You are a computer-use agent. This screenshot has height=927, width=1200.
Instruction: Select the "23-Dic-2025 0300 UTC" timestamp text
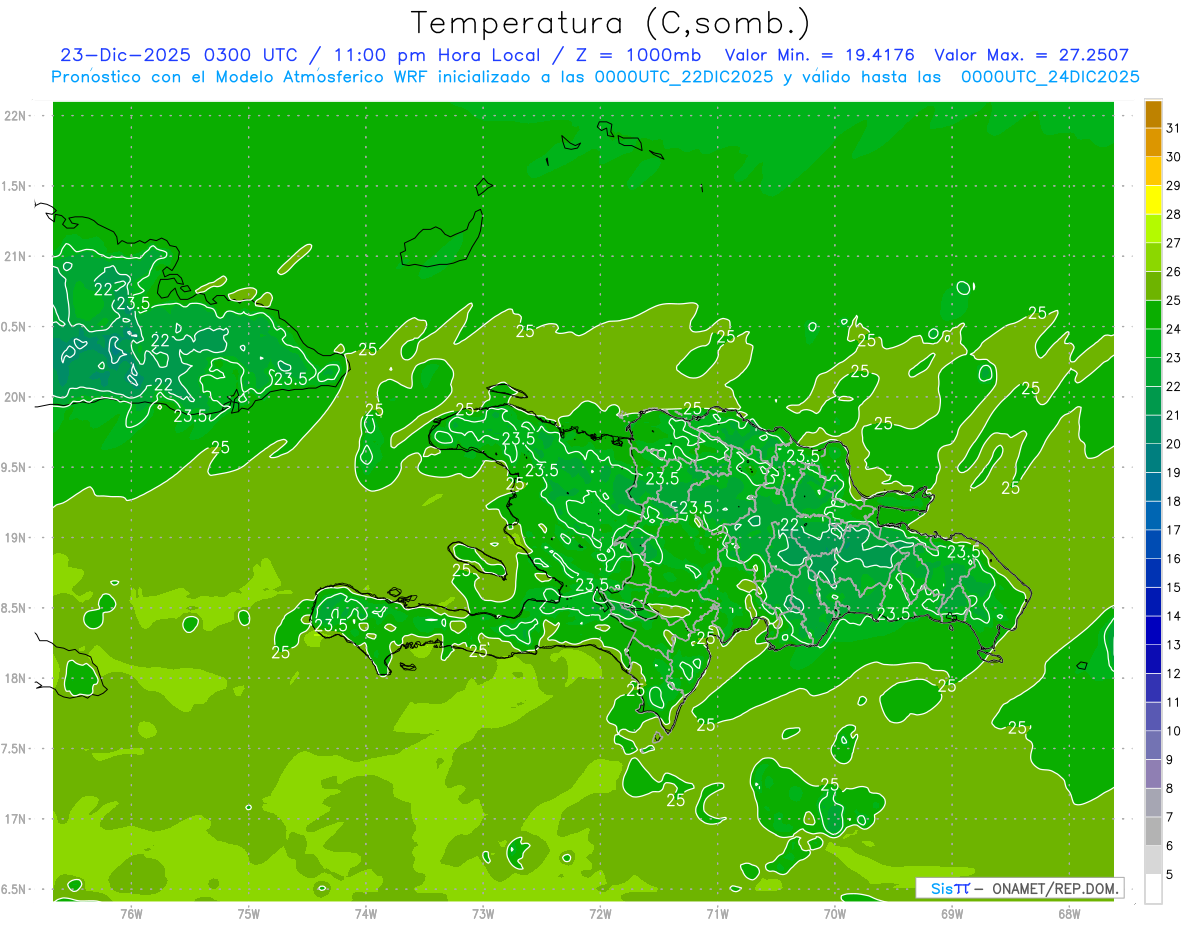coord(177,56)
